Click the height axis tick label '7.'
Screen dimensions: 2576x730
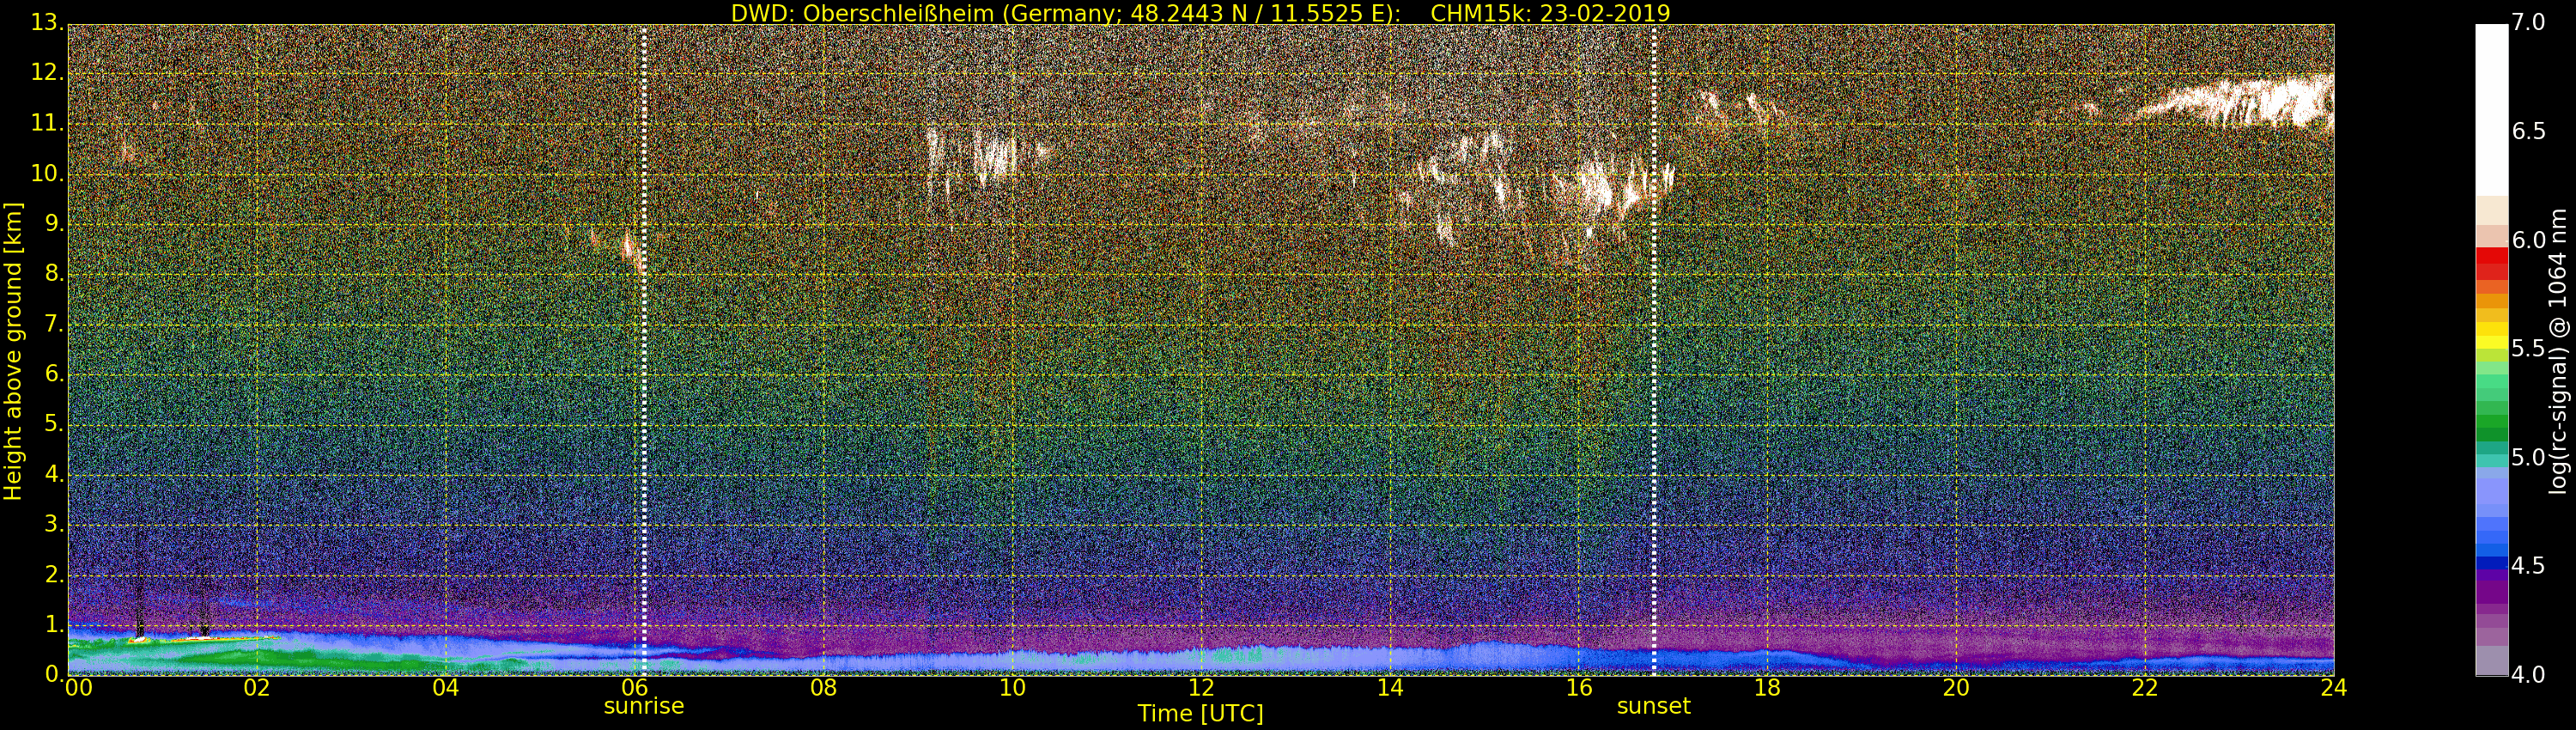[x=54, y=324]
